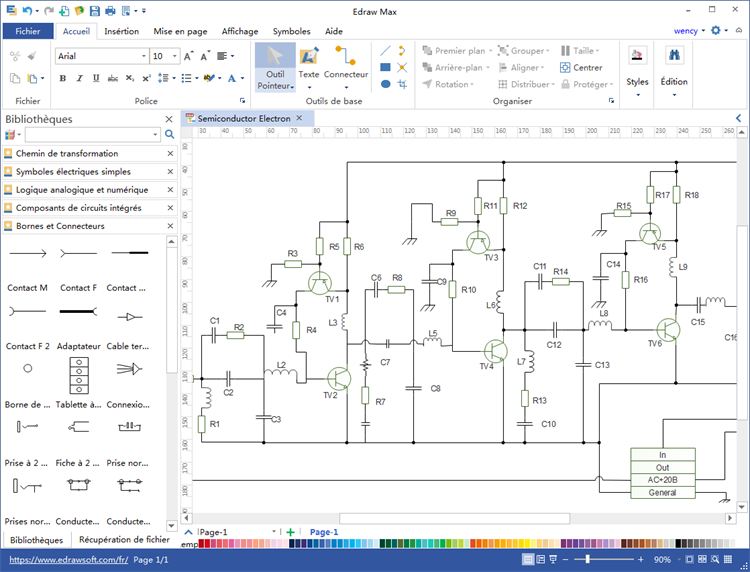Toggle bold formatting

pyautogui.click(x=63, y=78)
